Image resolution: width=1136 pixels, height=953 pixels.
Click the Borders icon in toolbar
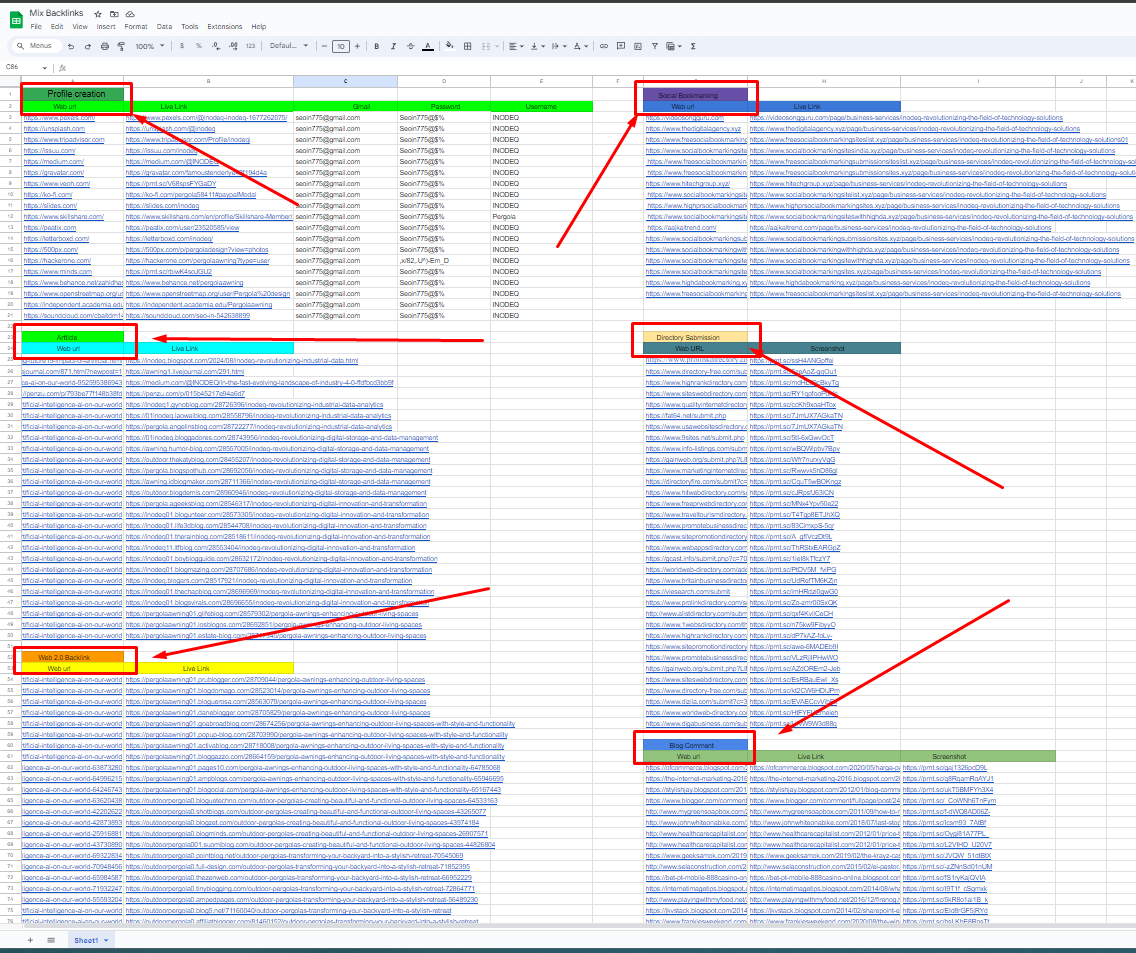click(465, 46)
